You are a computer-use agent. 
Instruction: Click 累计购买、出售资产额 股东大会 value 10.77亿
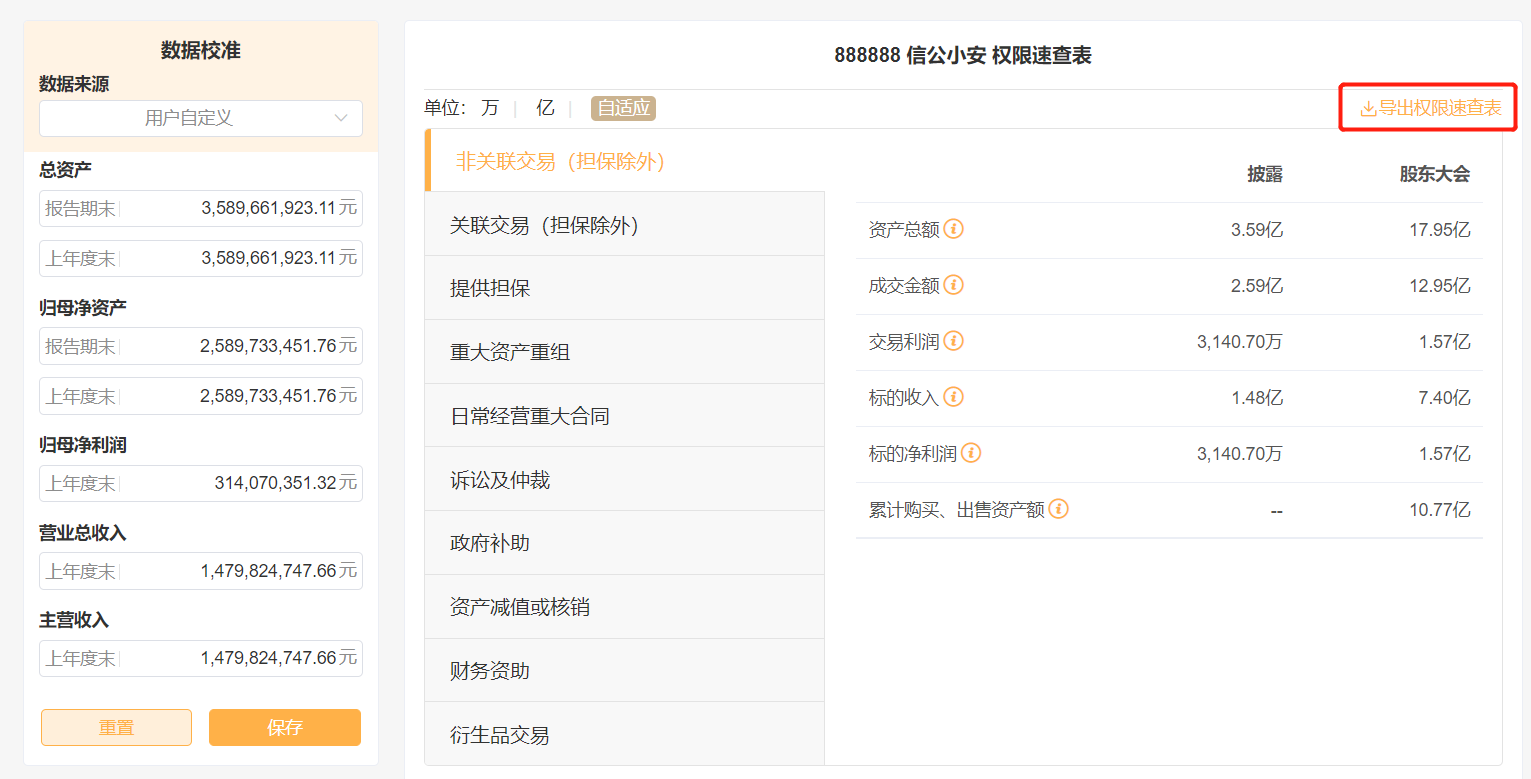tap(1440, 510)
